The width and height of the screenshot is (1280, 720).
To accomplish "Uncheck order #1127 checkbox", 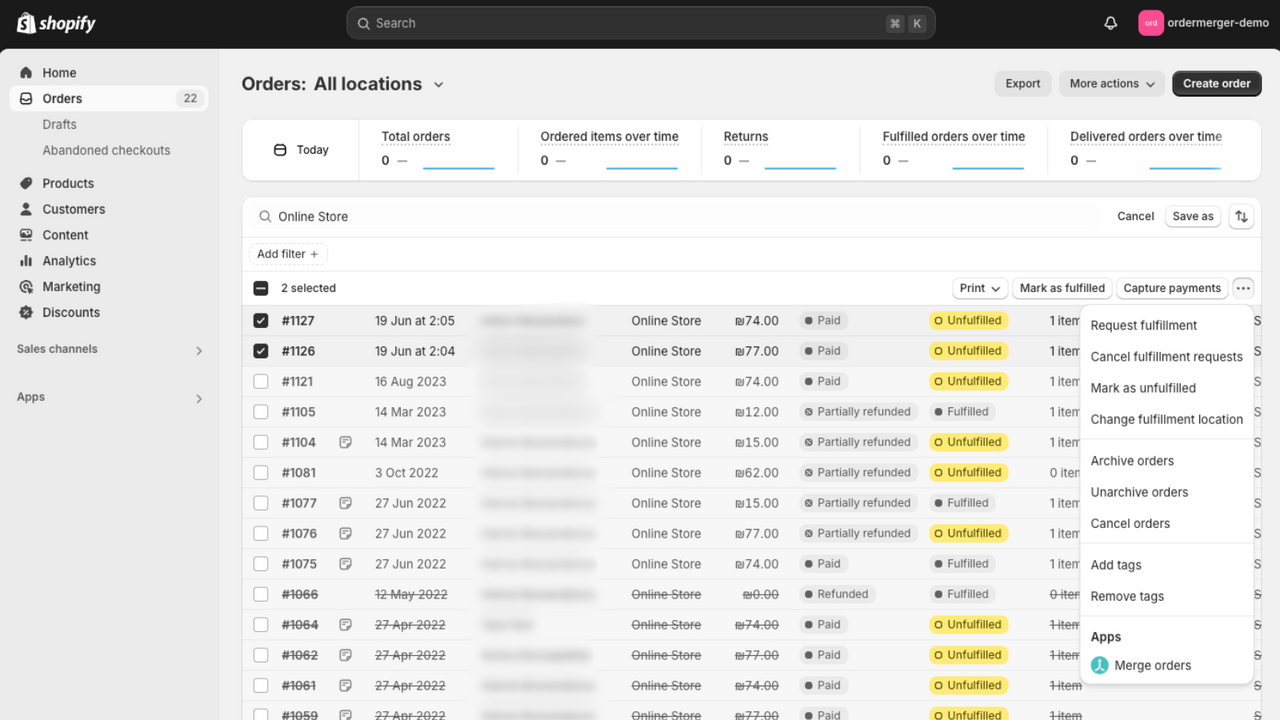I will pos(261,321).
